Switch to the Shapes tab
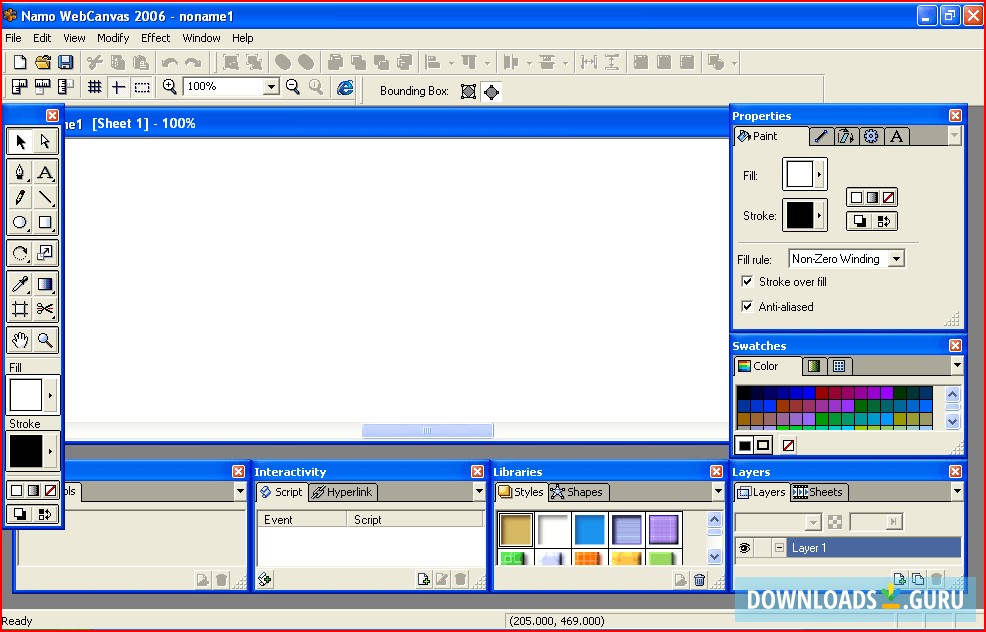Viewport: 986px width, 632px height. pos(577,492)
